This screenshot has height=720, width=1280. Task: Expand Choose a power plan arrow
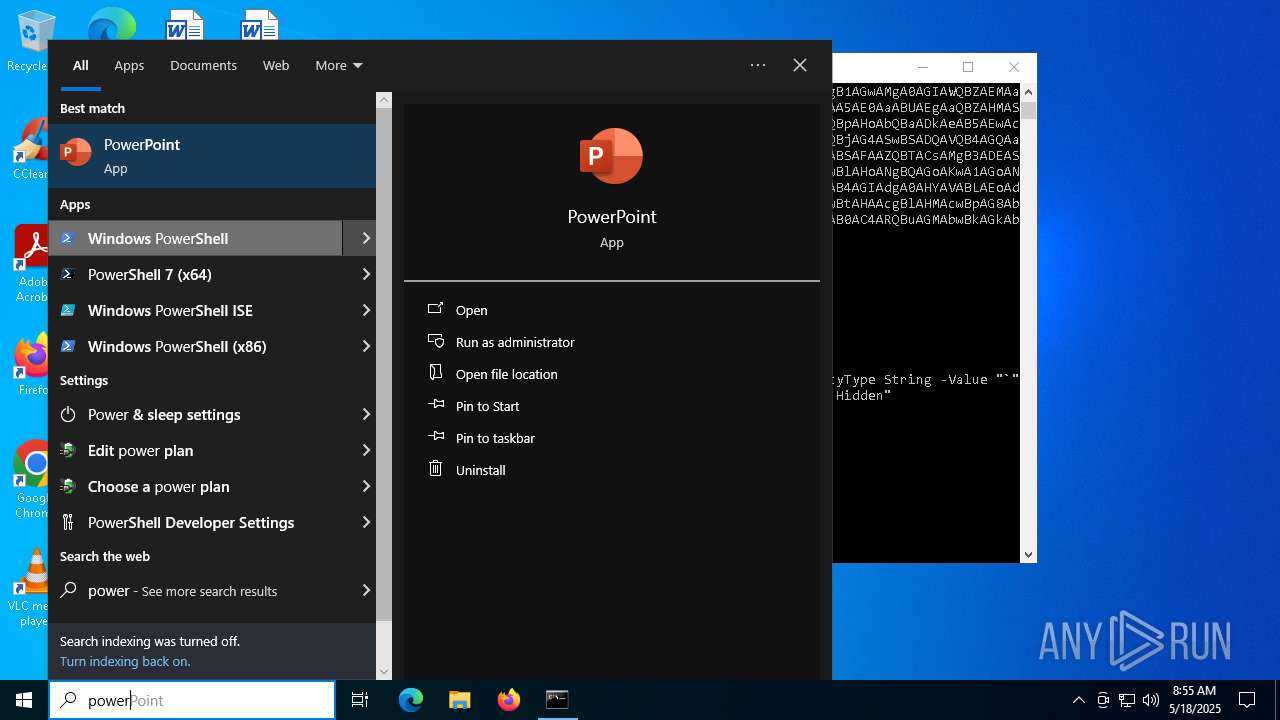365,486
